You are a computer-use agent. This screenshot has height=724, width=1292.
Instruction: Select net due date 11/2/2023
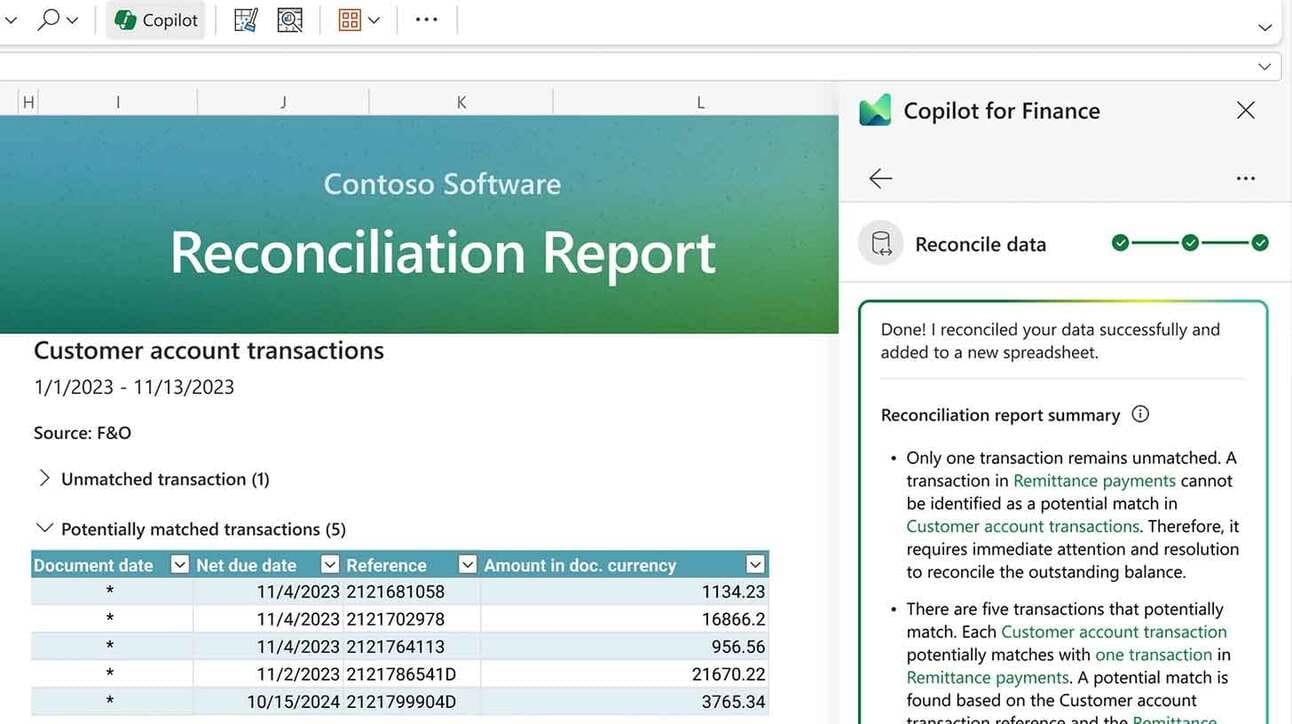pyautogui.click(x=268, y=675)
